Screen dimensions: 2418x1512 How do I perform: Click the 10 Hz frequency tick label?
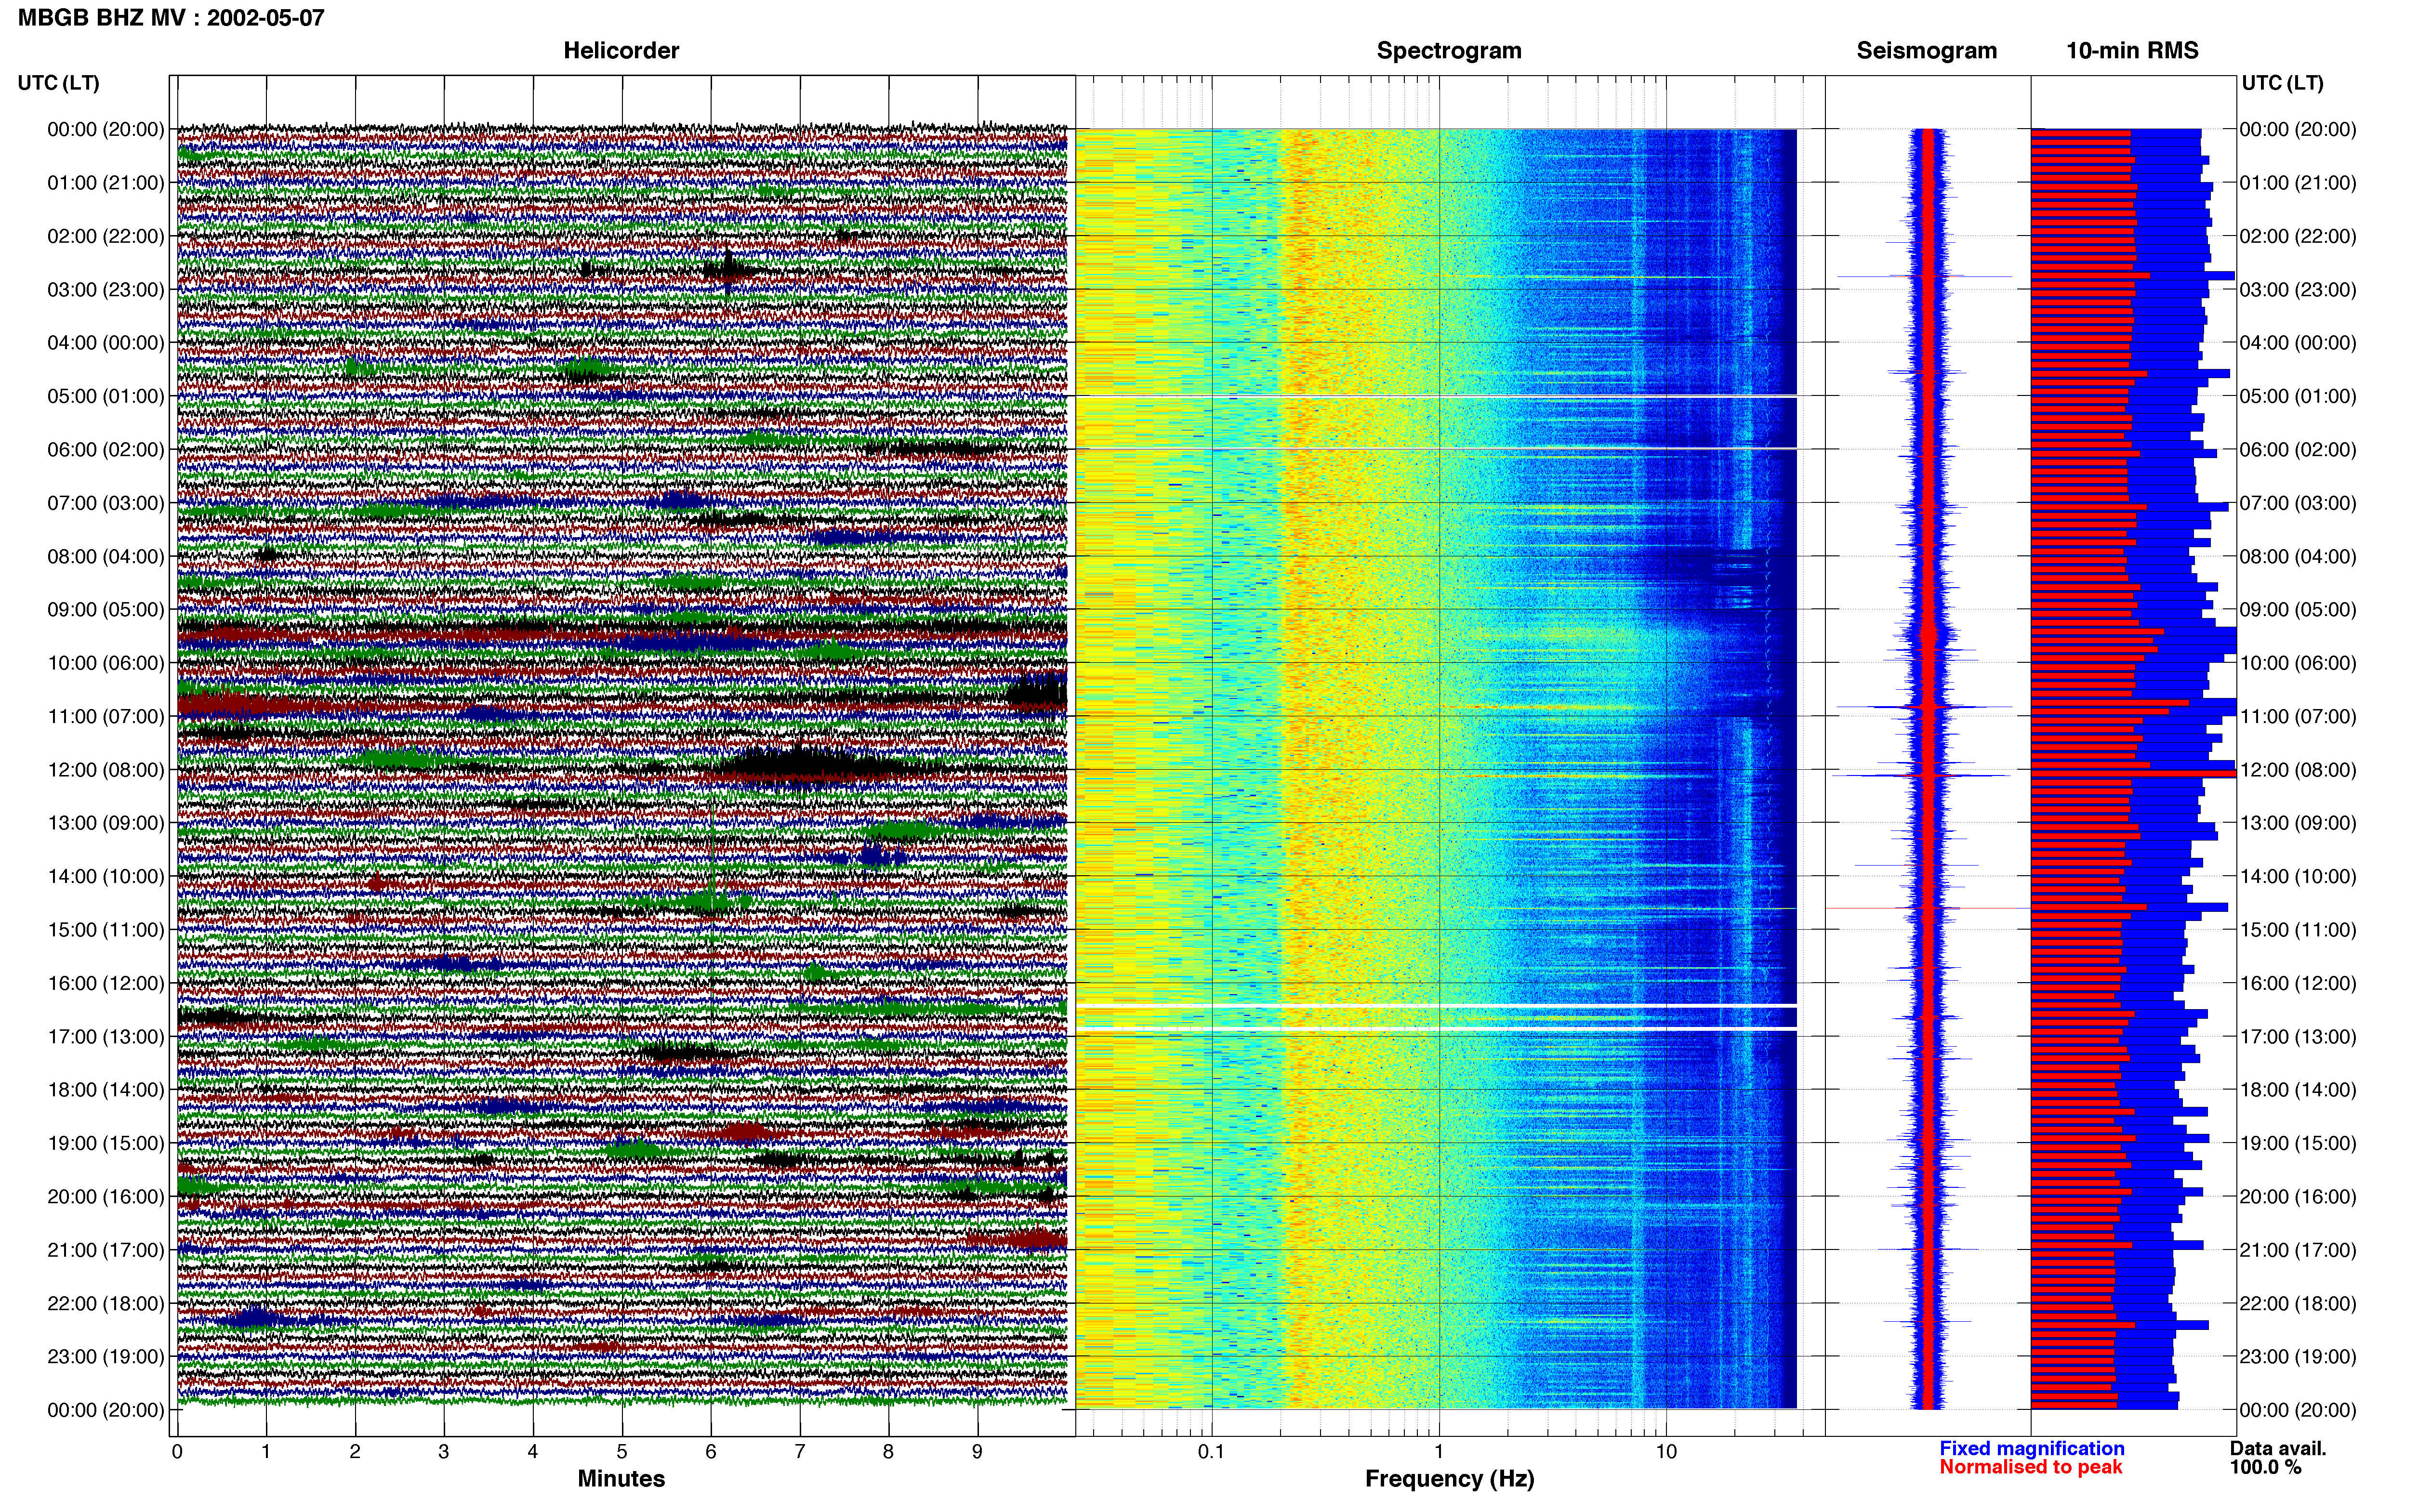pyautogui.click(x=1666, y=1451)
